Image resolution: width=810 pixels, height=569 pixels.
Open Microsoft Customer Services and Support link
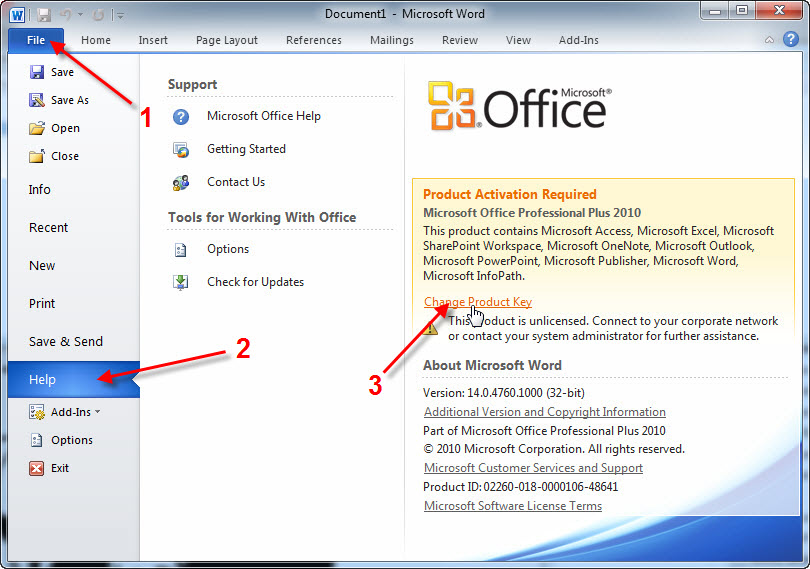[533, 468]
